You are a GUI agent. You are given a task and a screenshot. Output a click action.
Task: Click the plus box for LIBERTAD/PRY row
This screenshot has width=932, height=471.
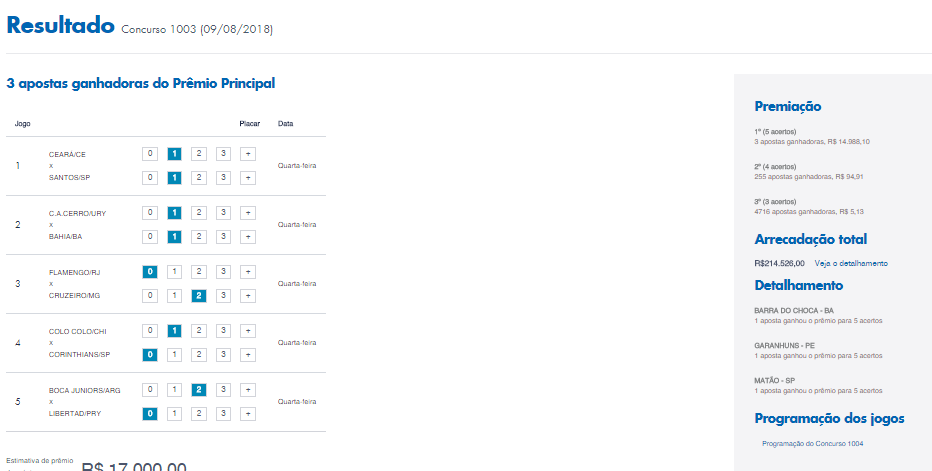248,413
